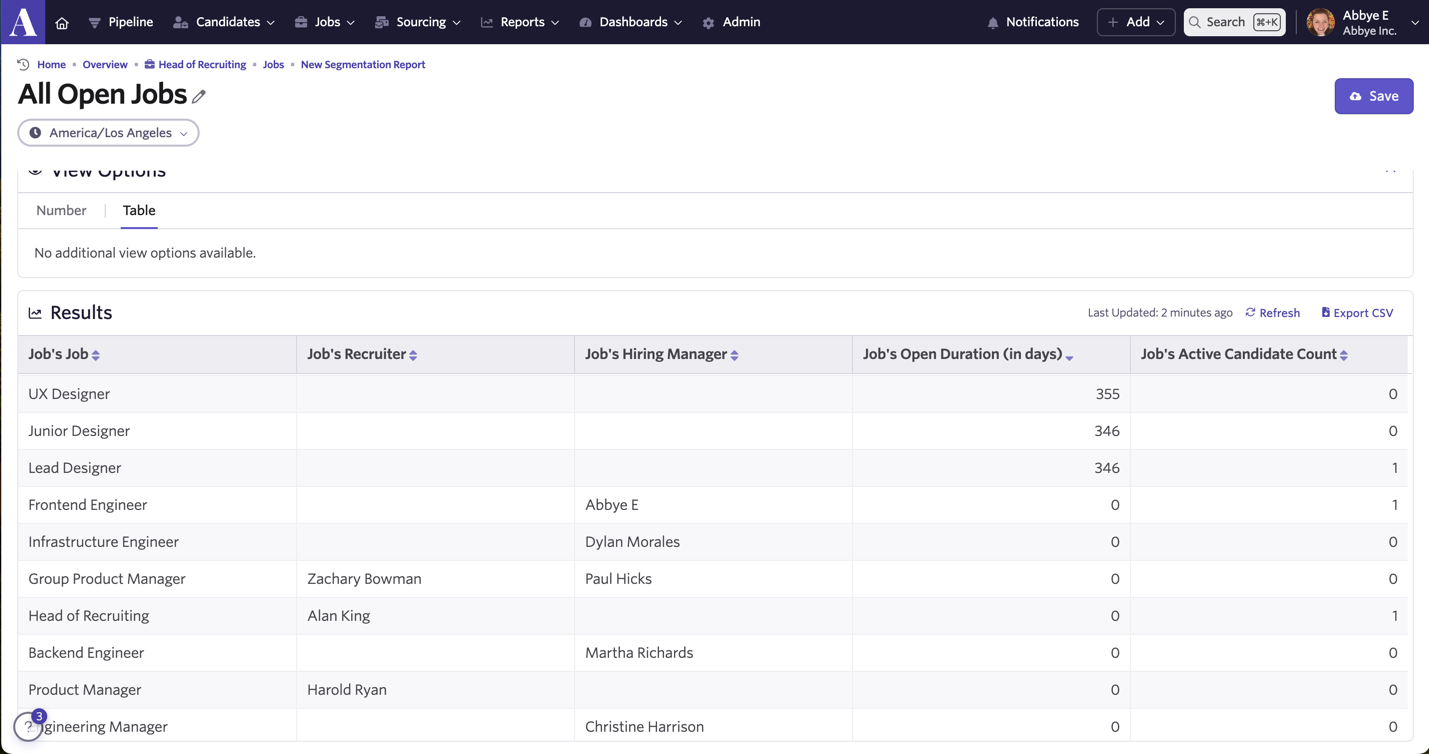Expand the Candidates dropdown menu
The height and width of the screenshot is (754, 1429).
(x=224, y=22)
